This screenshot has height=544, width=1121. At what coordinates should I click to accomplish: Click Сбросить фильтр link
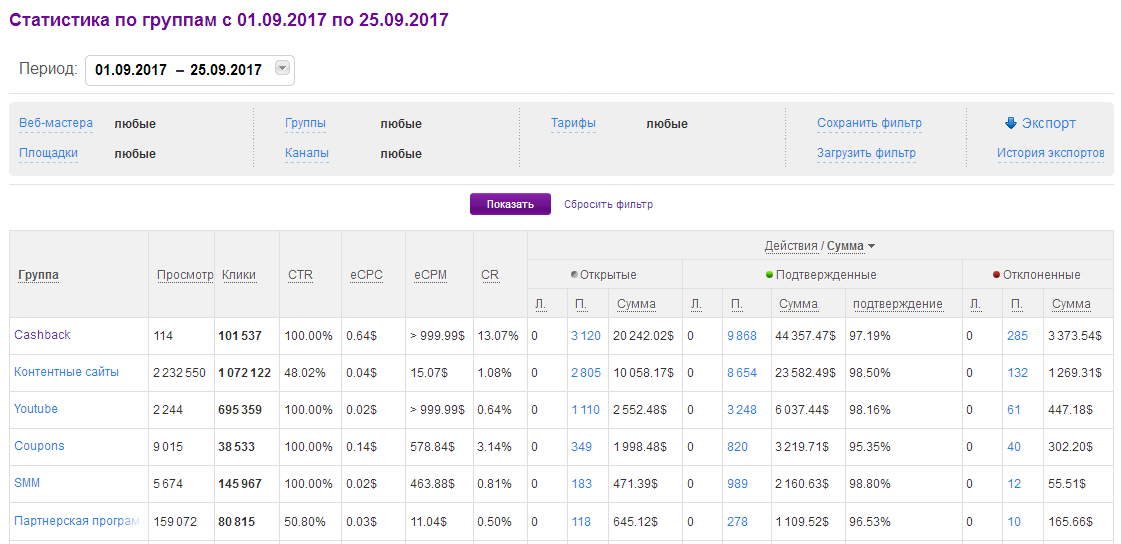(x=608, y=204)
